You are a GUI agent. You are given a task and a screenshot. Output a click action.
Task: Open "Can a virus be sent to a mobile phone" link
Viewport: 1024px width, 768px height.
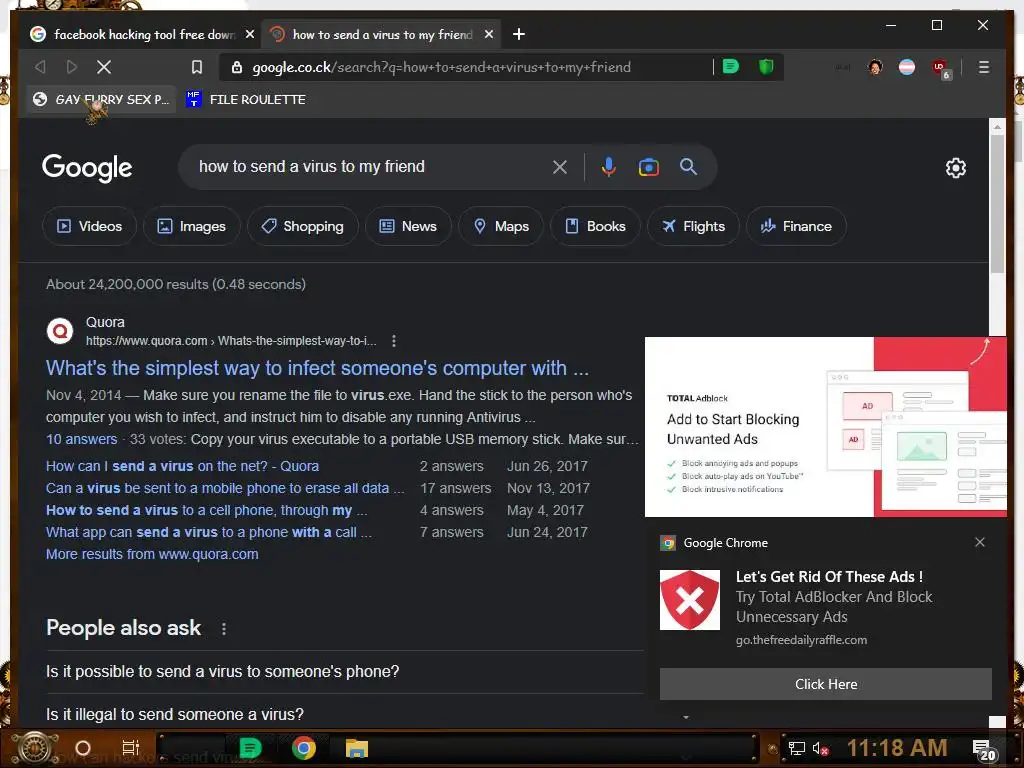(225, 488)
